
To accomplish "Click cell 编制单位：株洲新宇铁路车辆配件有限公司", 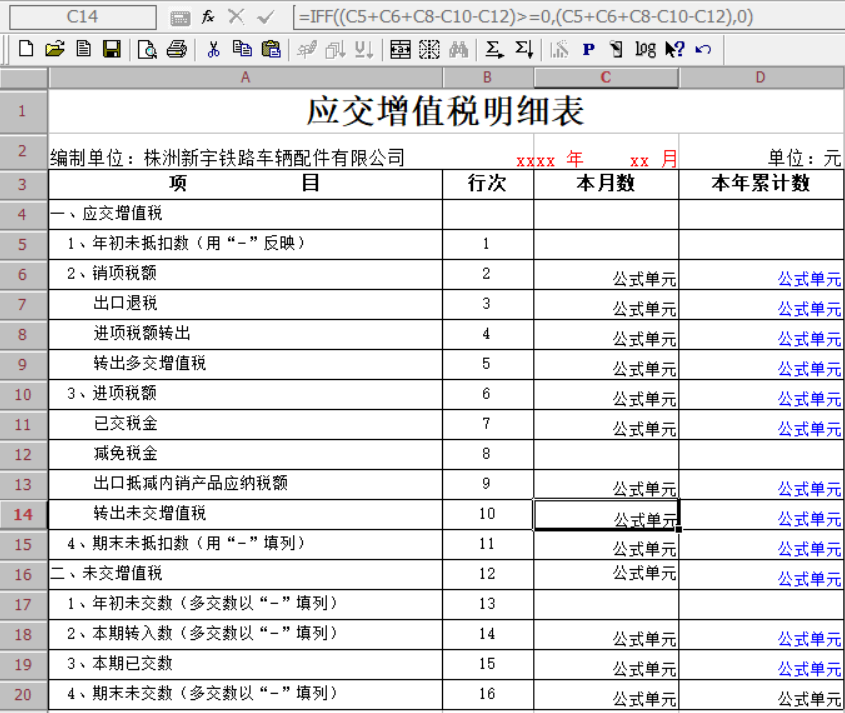I will coord(227,158).
